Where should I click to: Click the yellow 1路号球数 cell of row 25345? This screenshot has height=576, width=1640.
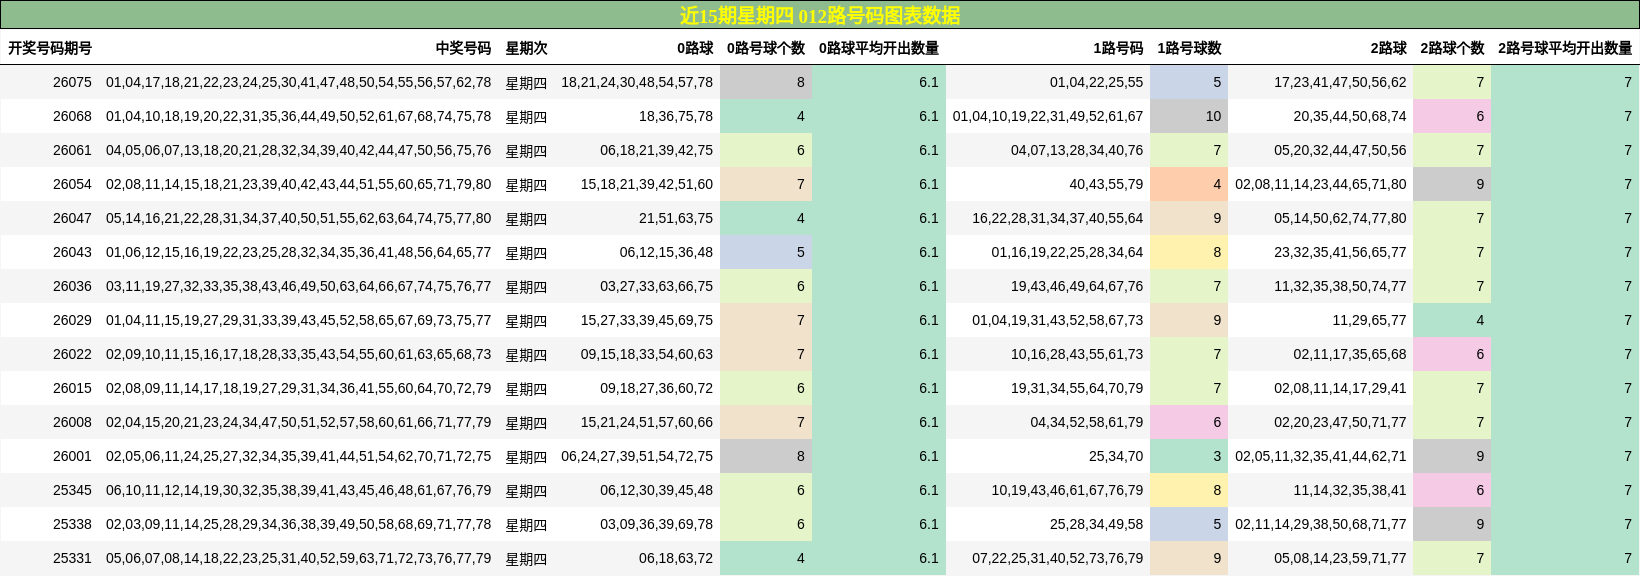coord(1189,490)
